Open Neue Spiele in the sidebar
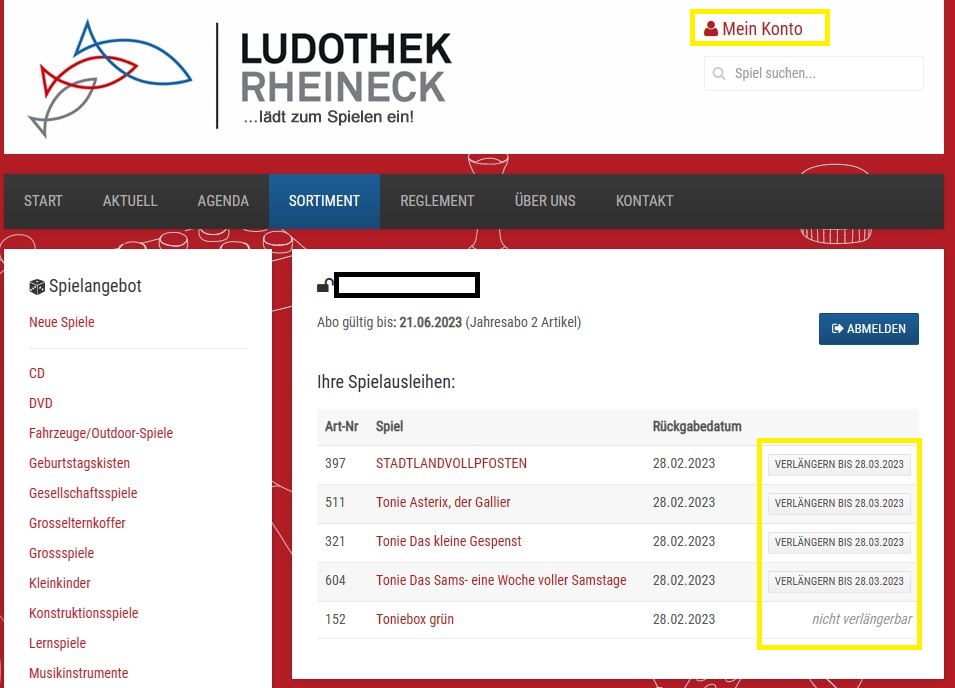The image size is (955, 688). [62, 322]
